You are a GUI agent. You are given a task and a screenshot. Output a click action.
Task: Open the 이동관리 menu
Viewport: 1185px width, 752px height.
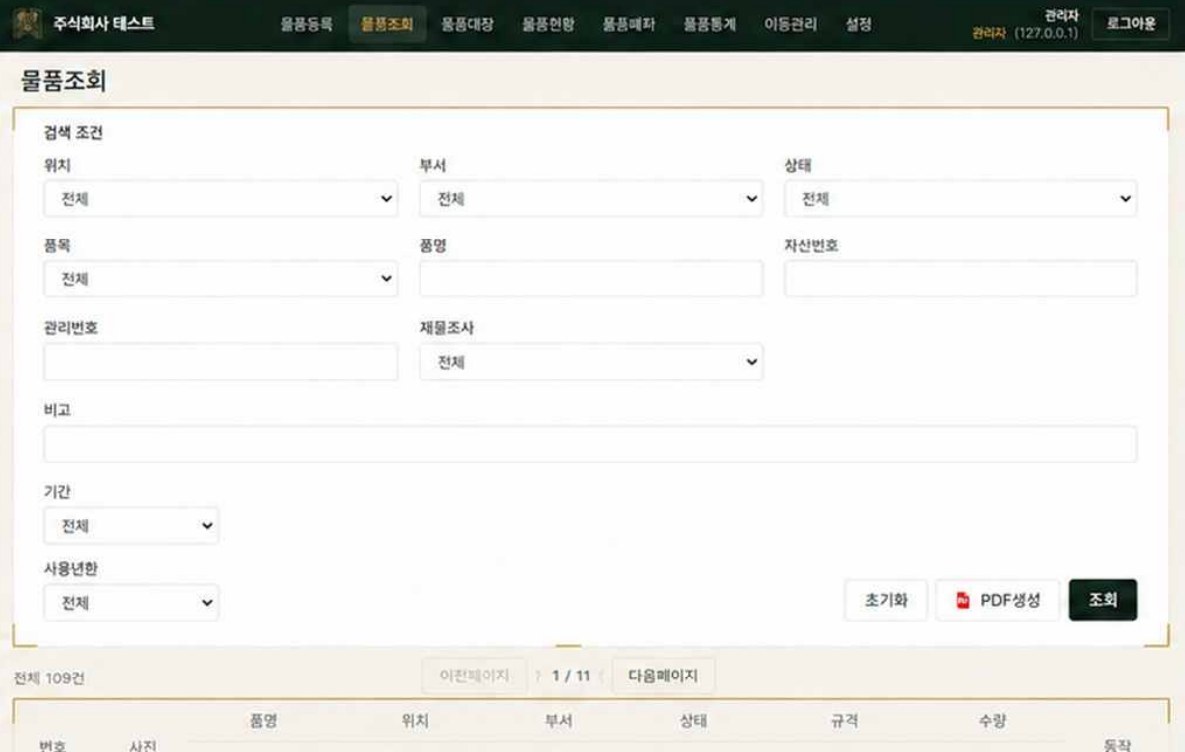790,24
